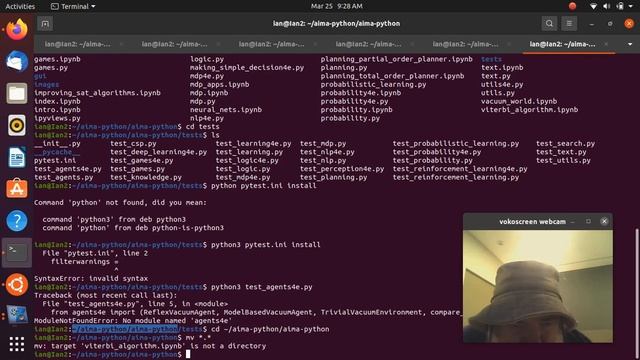Click 'probabilistic_learning.py' in first listing
640x360 pixels.
(373, 84)
